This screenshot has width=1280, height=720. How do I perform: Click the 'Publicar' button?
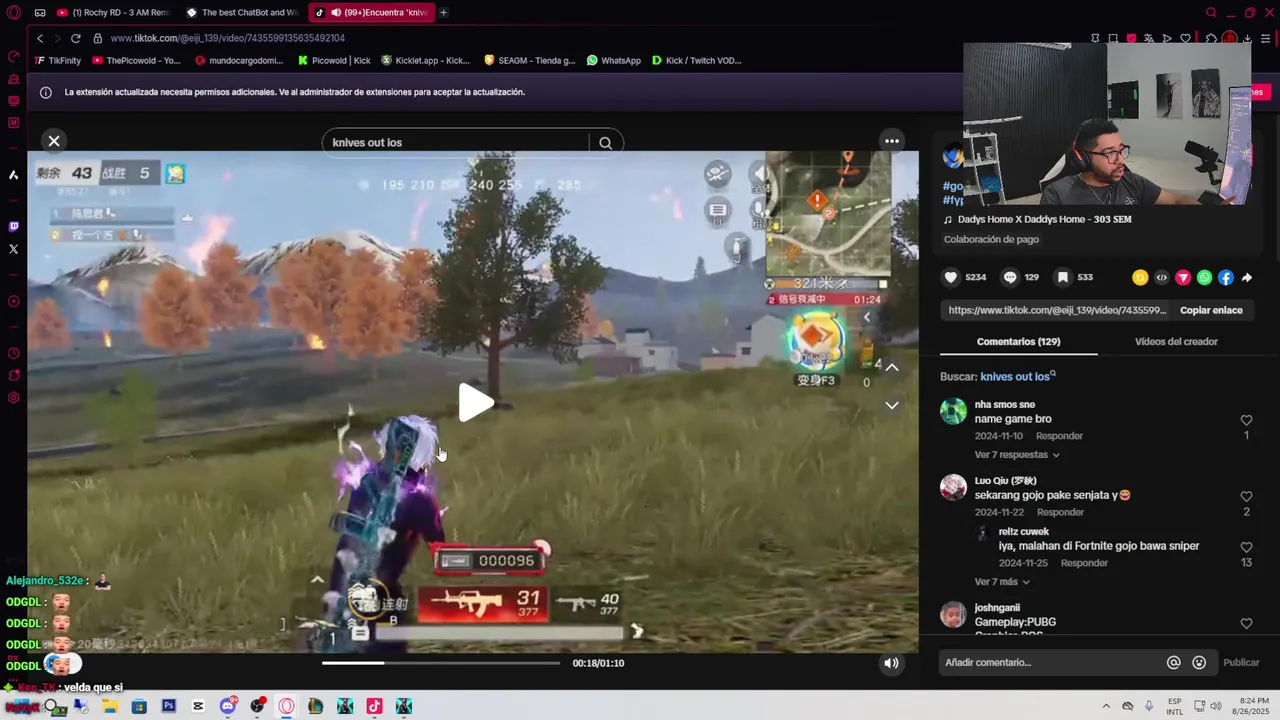pos(1241,662)
